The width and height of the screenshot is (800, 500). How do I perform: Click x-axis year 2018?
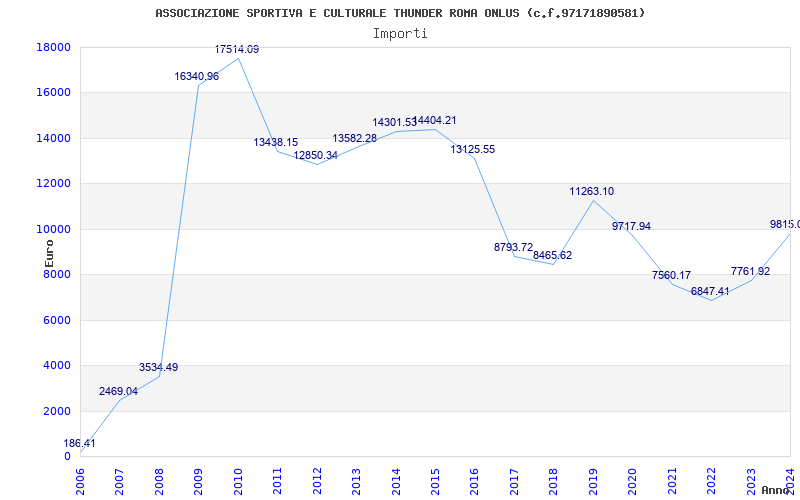coord(554,481)
